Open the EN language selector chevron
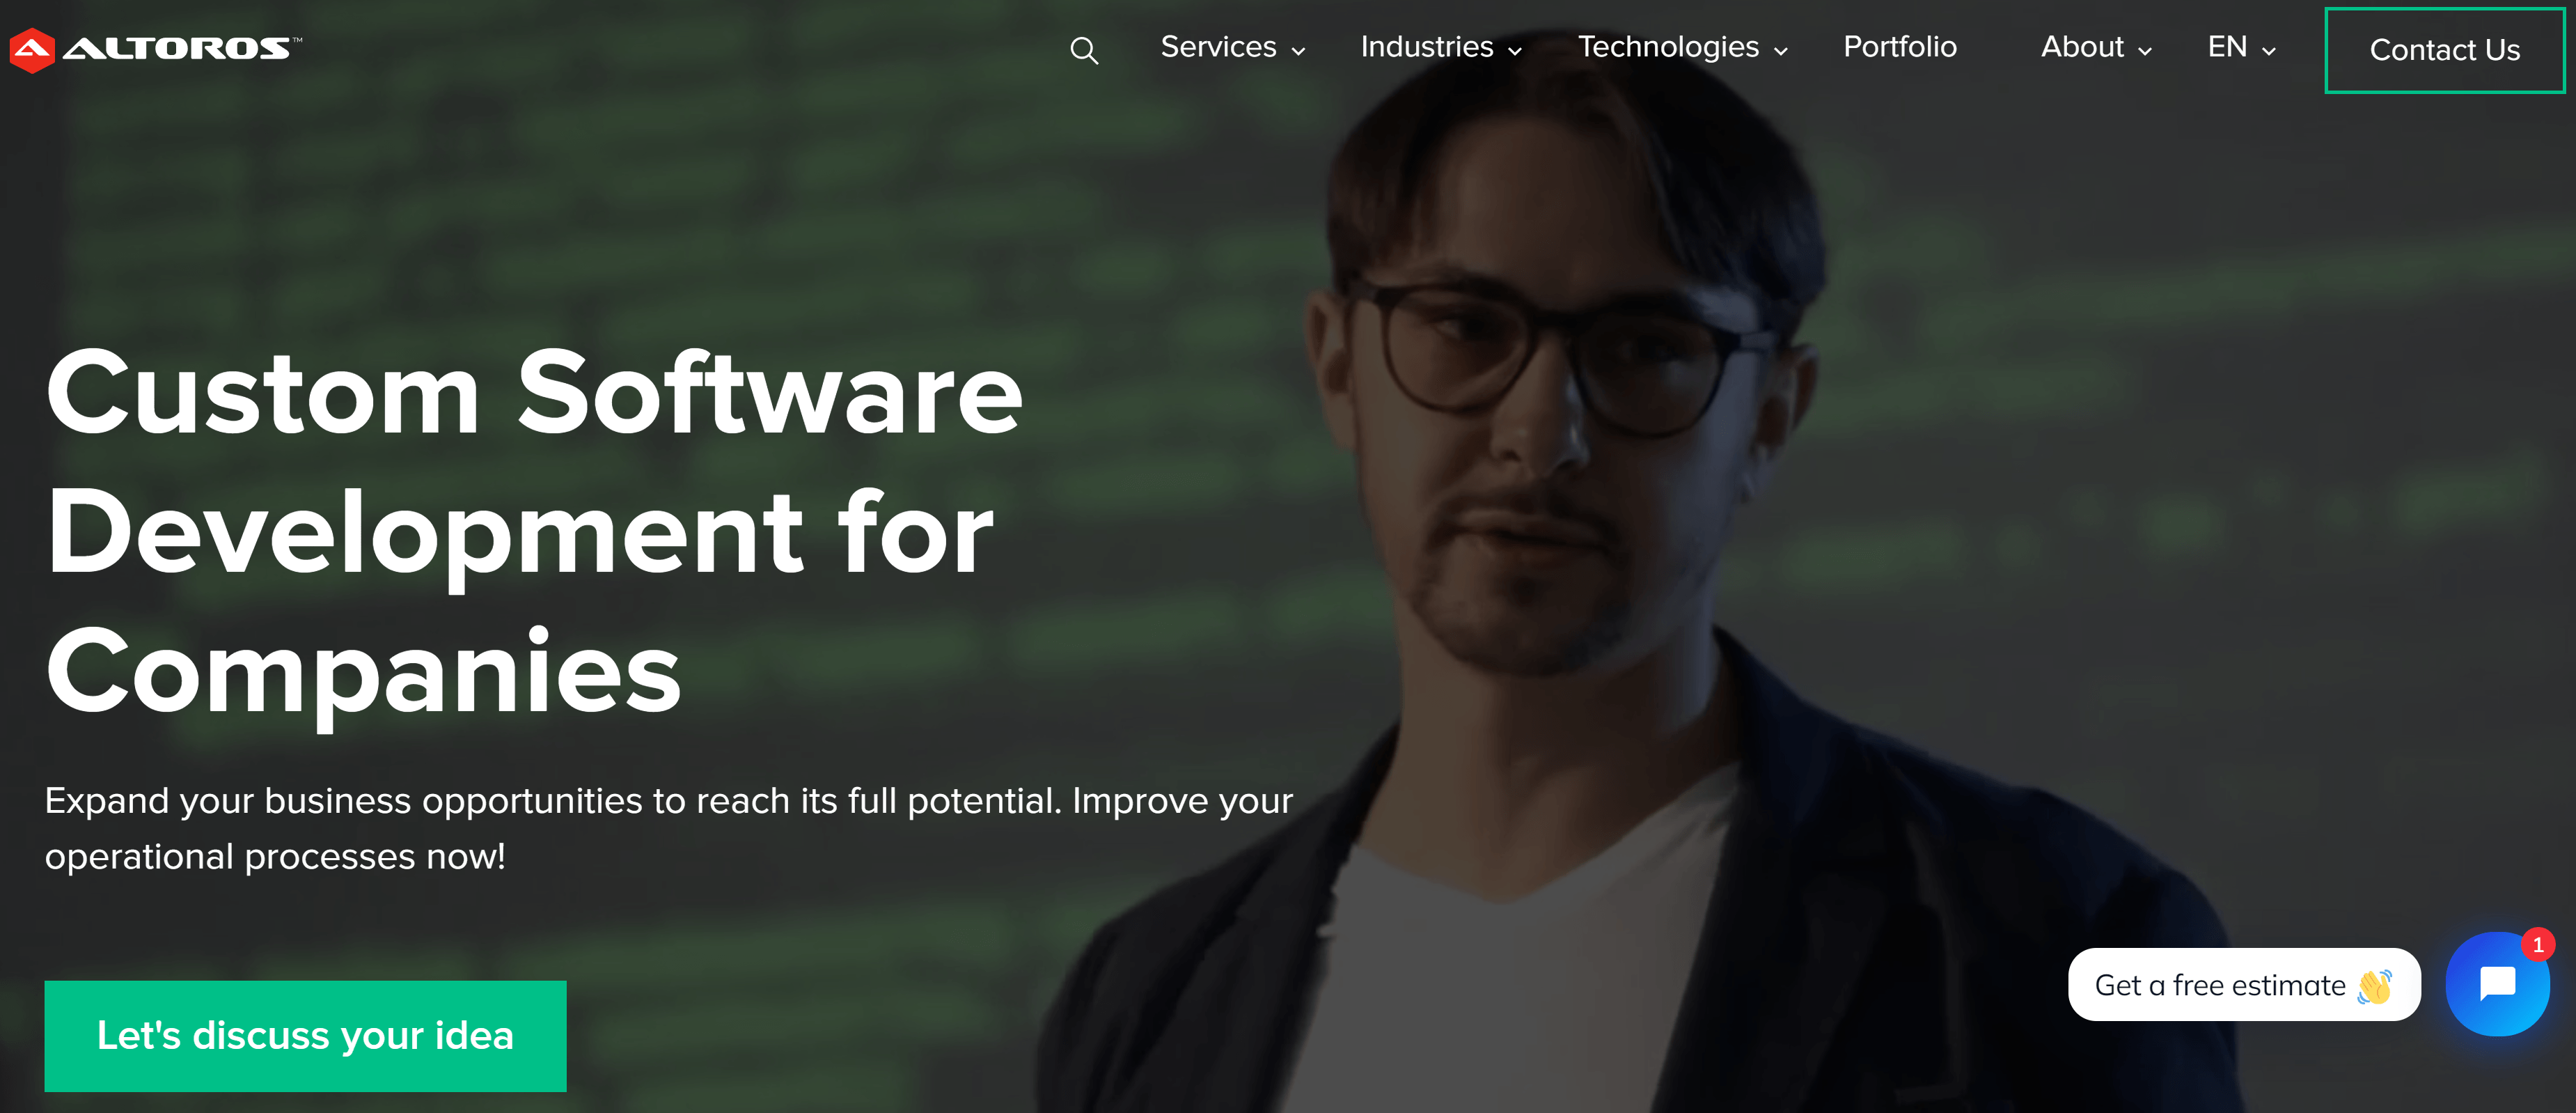This screenshot has width=2576, height=1113. [x=2269, y=52]
